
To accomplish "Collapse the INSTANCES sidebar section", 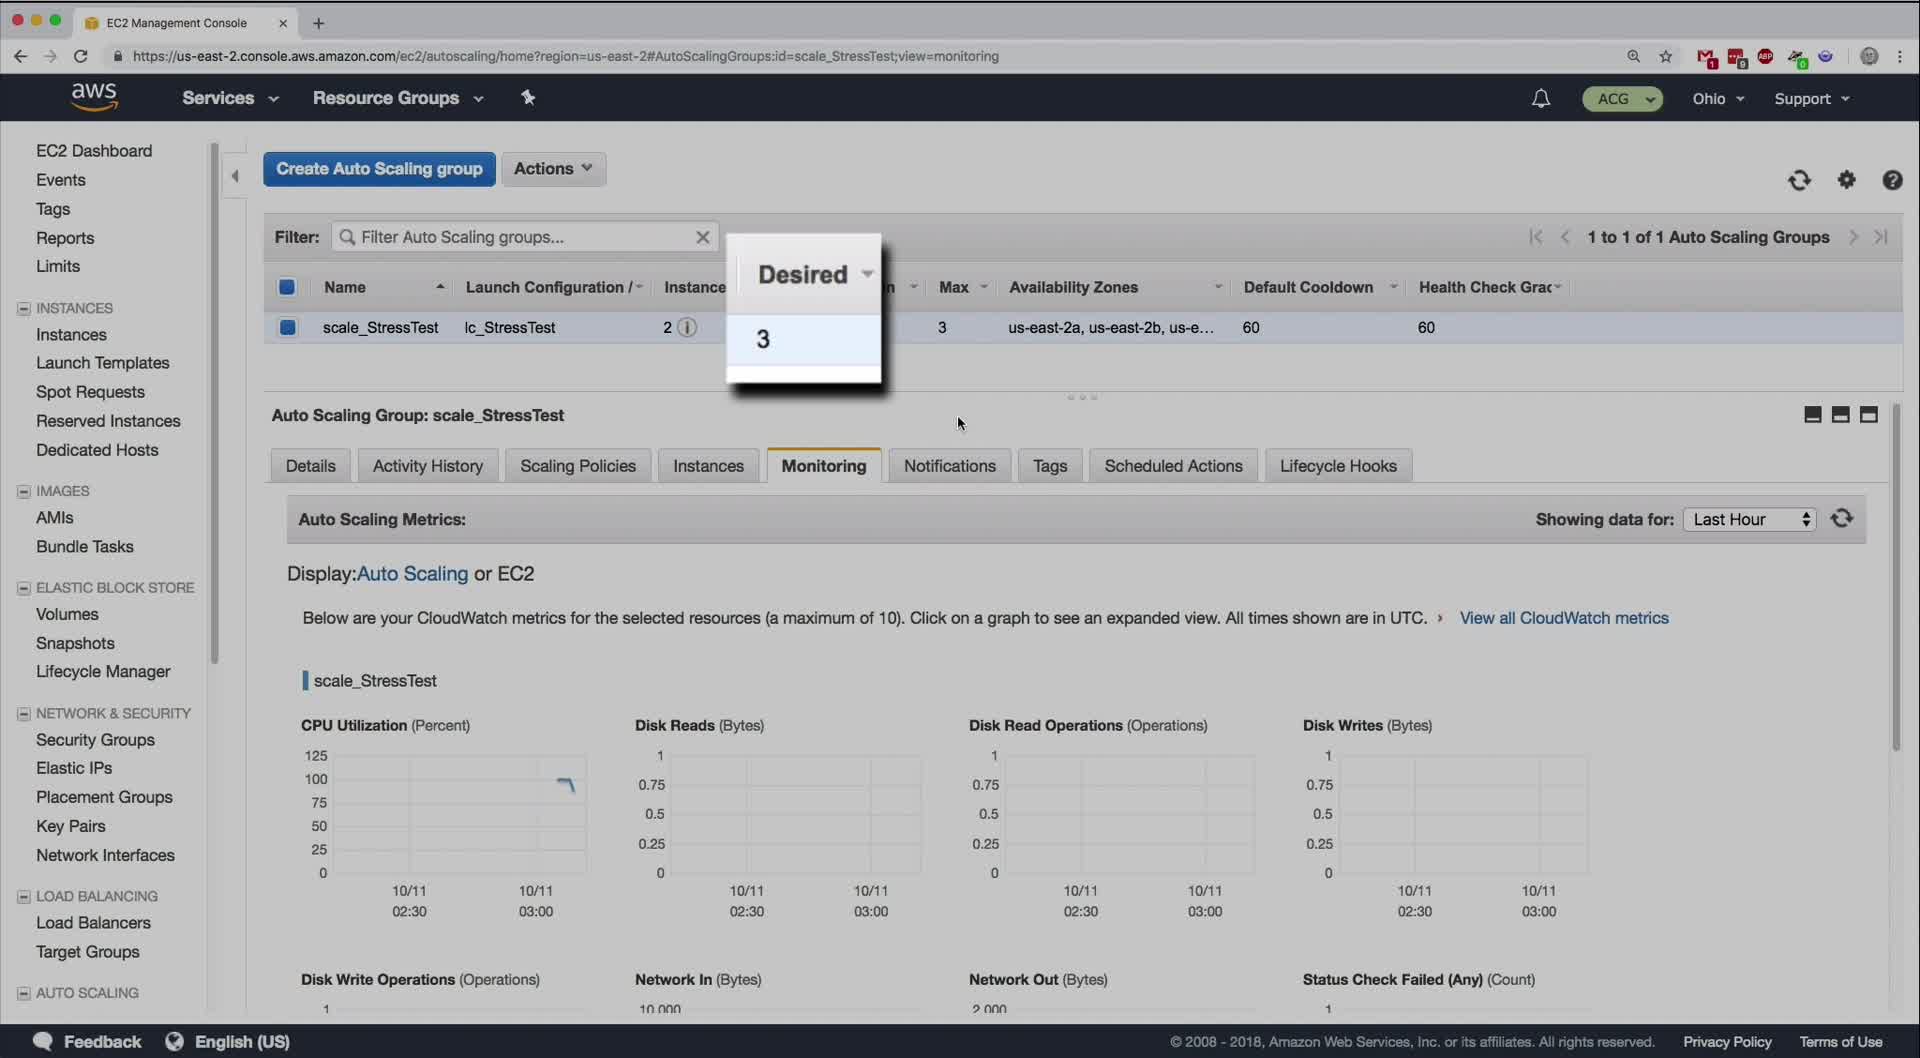I will coord(24,308).
